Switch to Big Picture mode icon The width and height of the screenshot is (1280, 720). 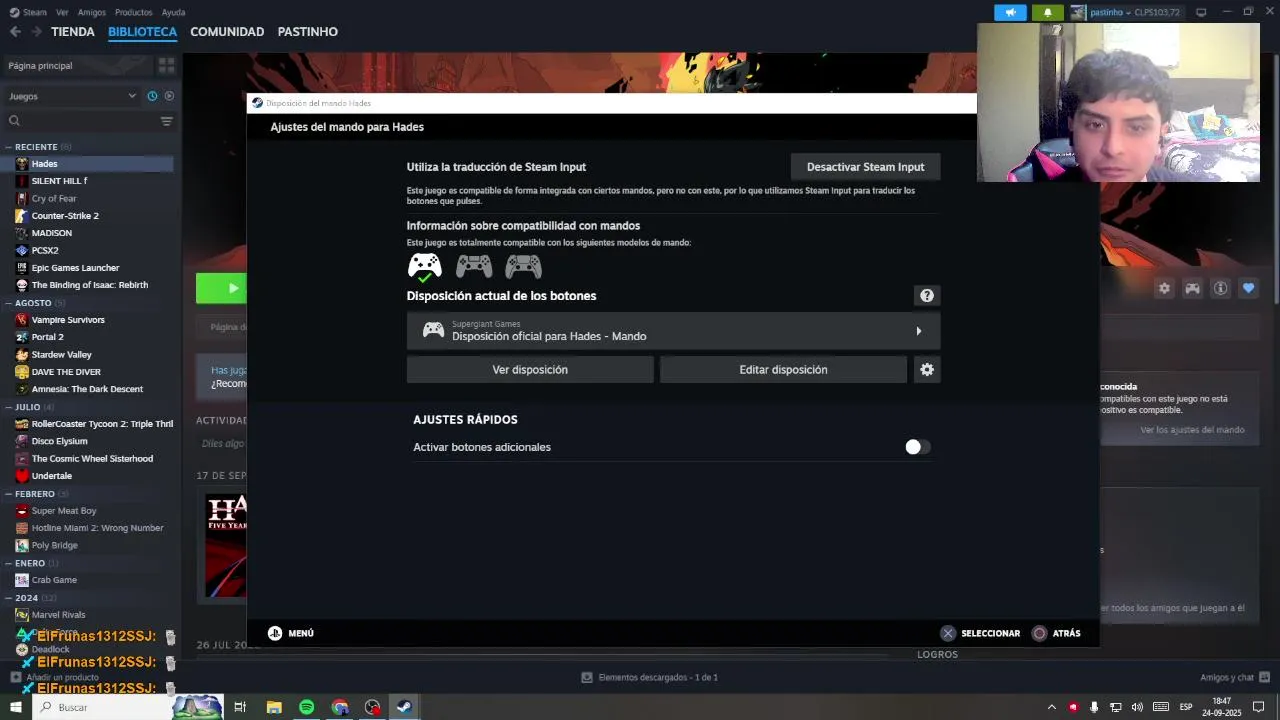tap(1201, 12)
